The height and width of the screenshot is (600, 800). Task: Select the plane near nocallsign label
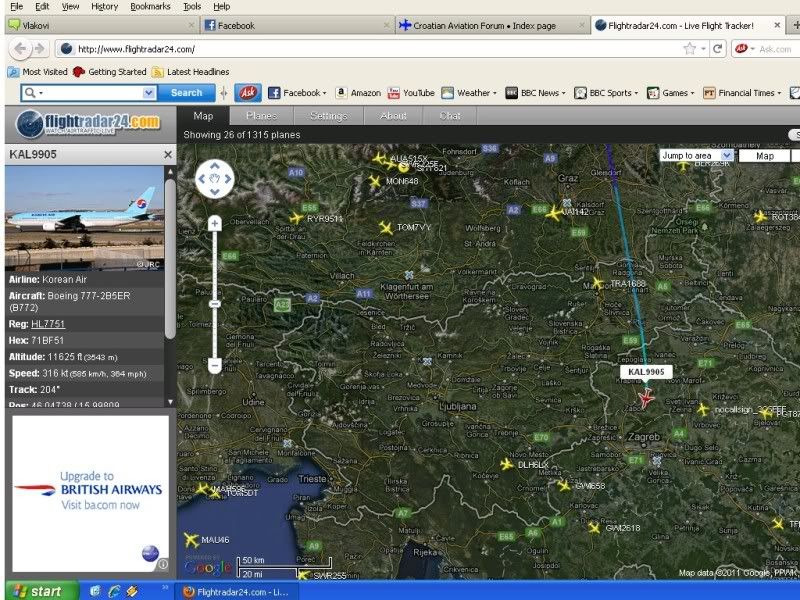point(704,409)
